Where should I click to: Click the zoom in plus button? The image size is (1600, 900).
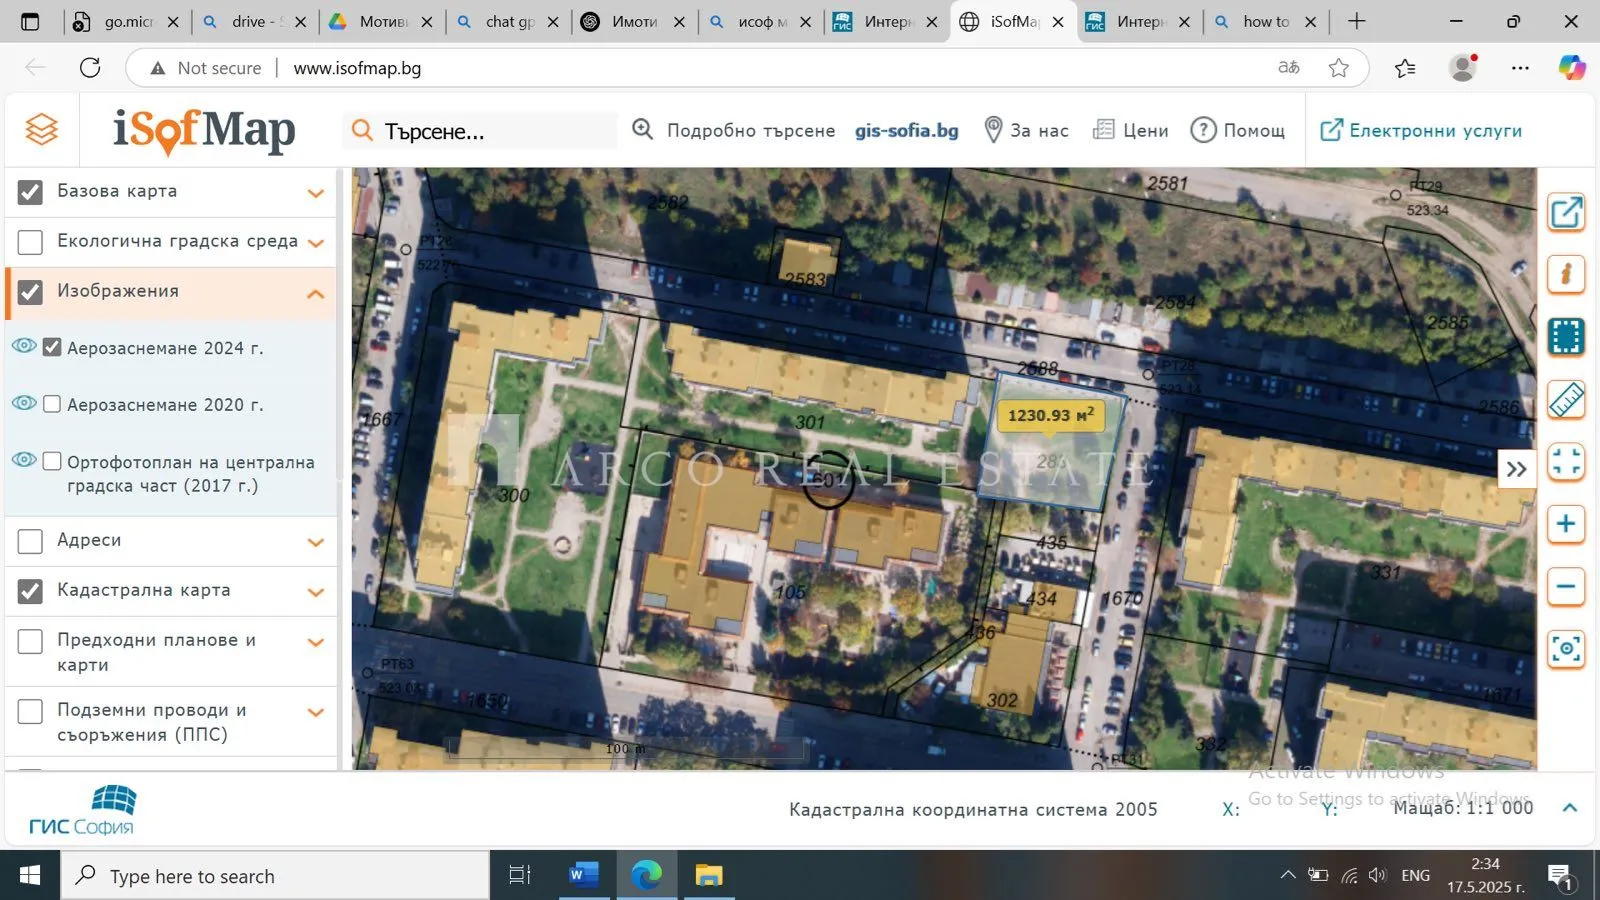point(1566,524)
